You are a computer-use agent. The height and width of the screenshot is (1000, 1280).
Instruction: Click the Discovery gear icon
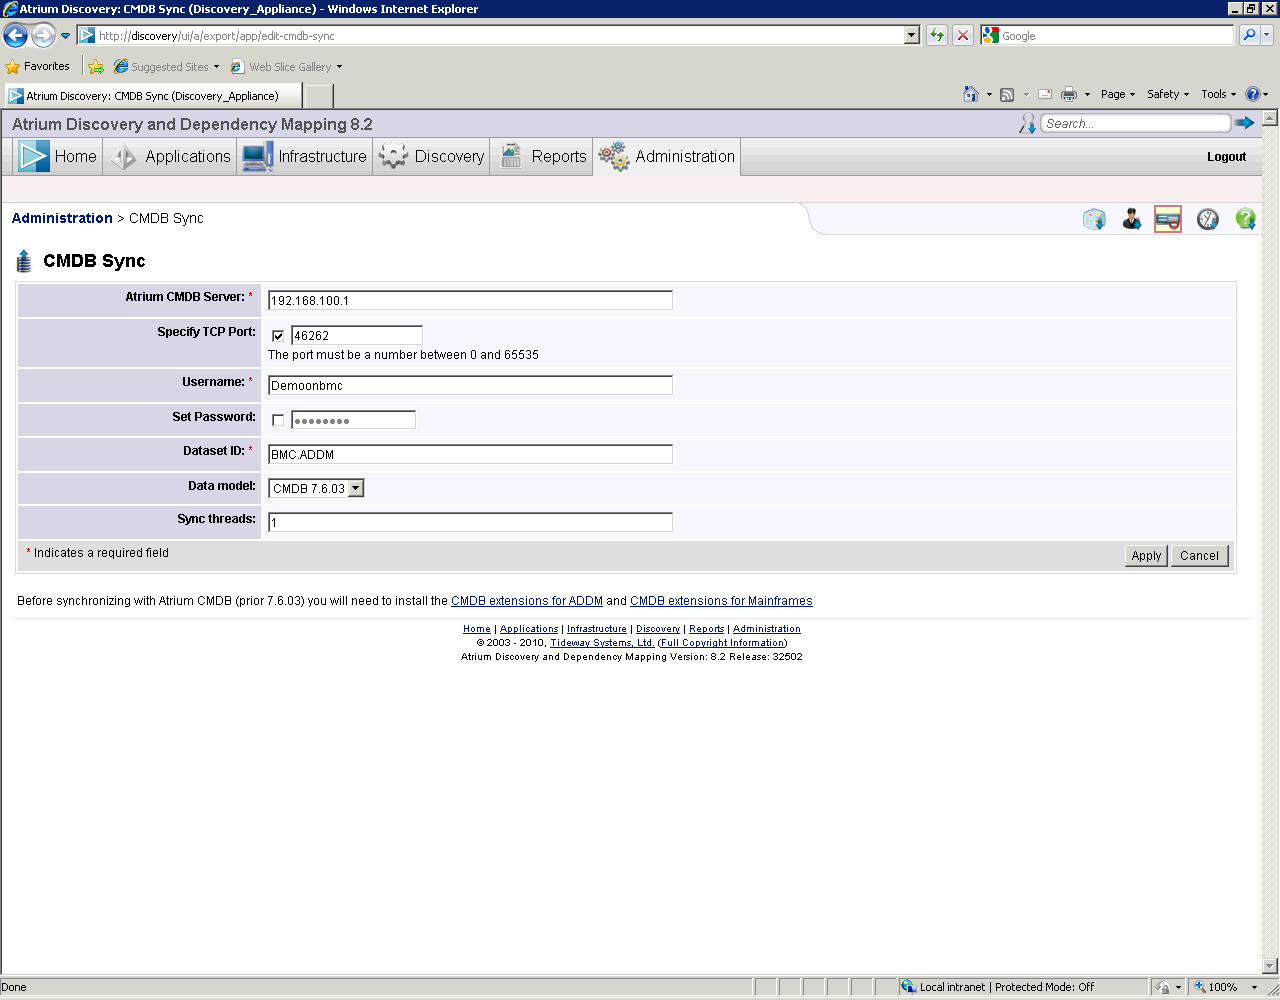[x=394, y=156]
